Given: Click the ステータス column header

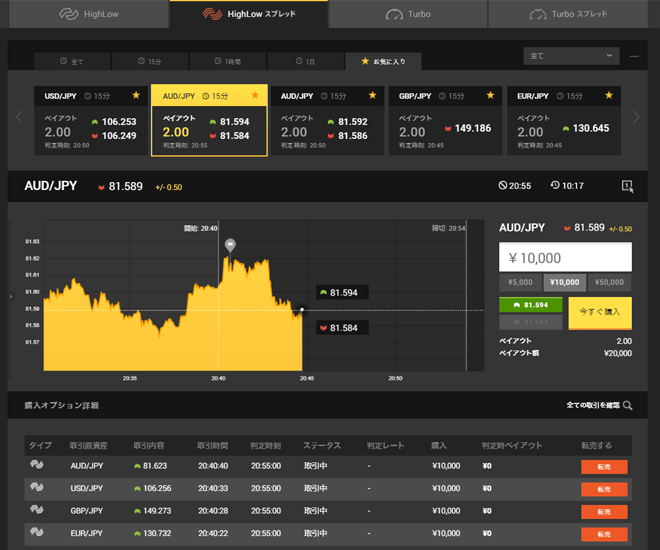Looking at the screenshot, I should pyautogui.click(x=322, y=445).
